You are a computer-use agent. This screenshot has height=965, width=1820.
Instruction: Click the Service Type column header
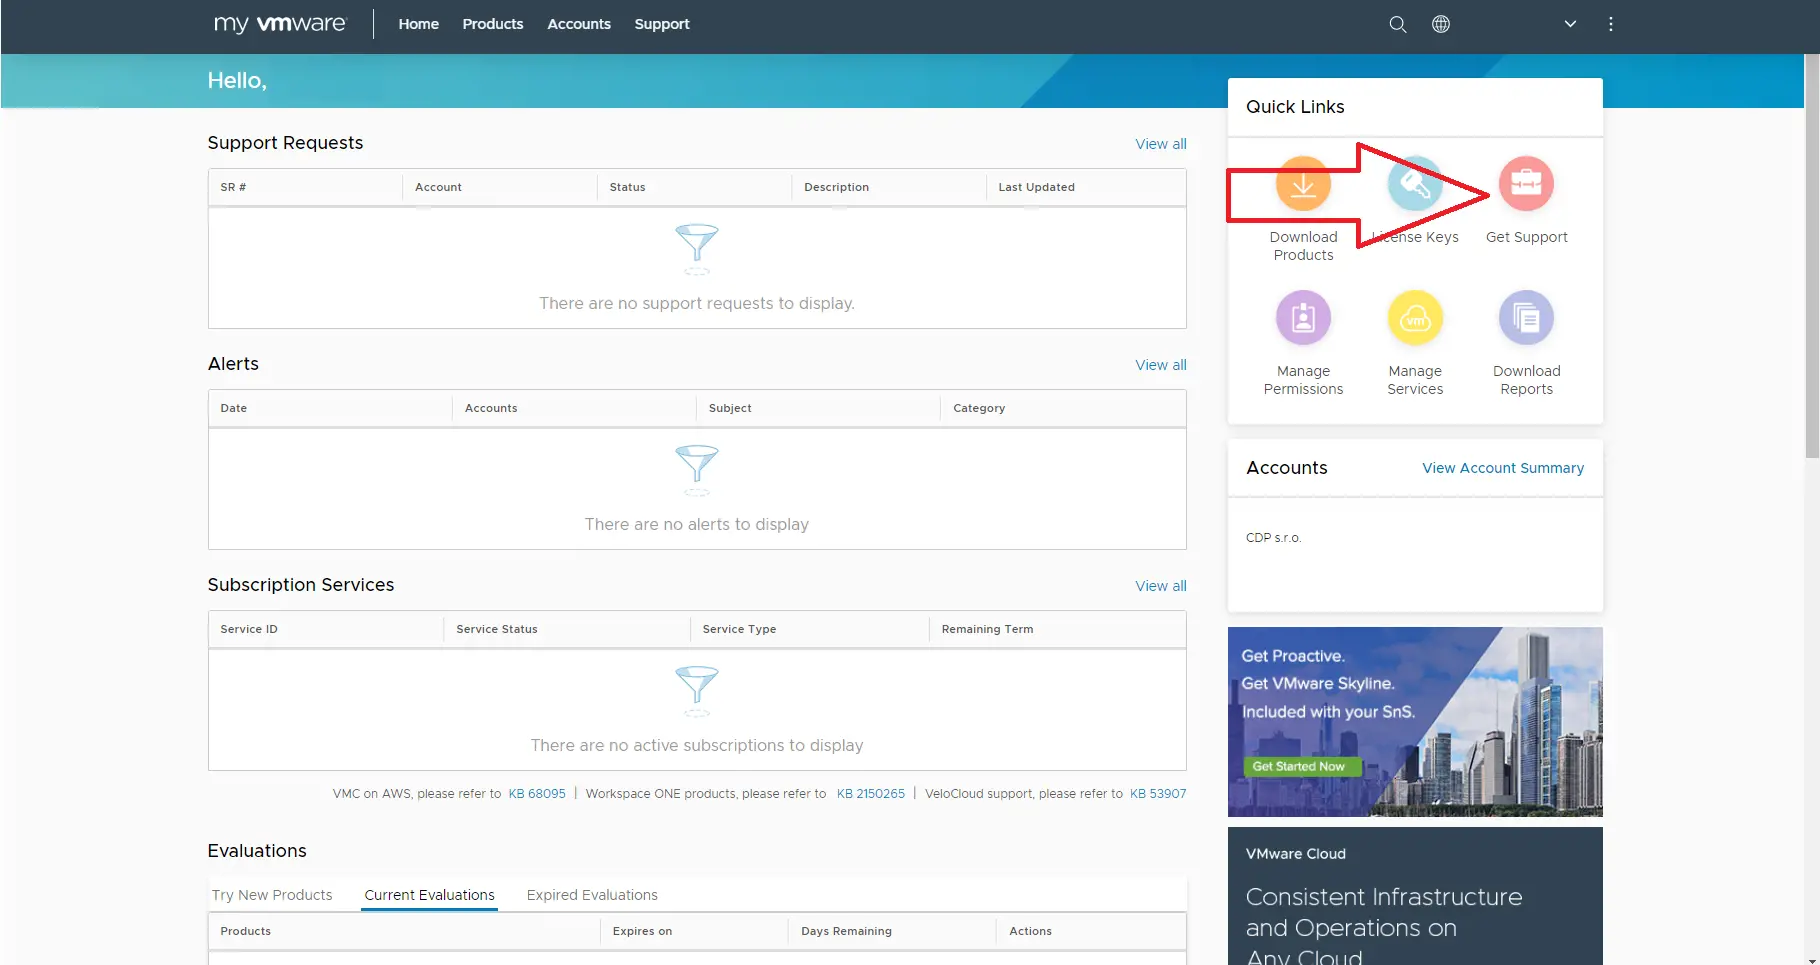(809, 629)
